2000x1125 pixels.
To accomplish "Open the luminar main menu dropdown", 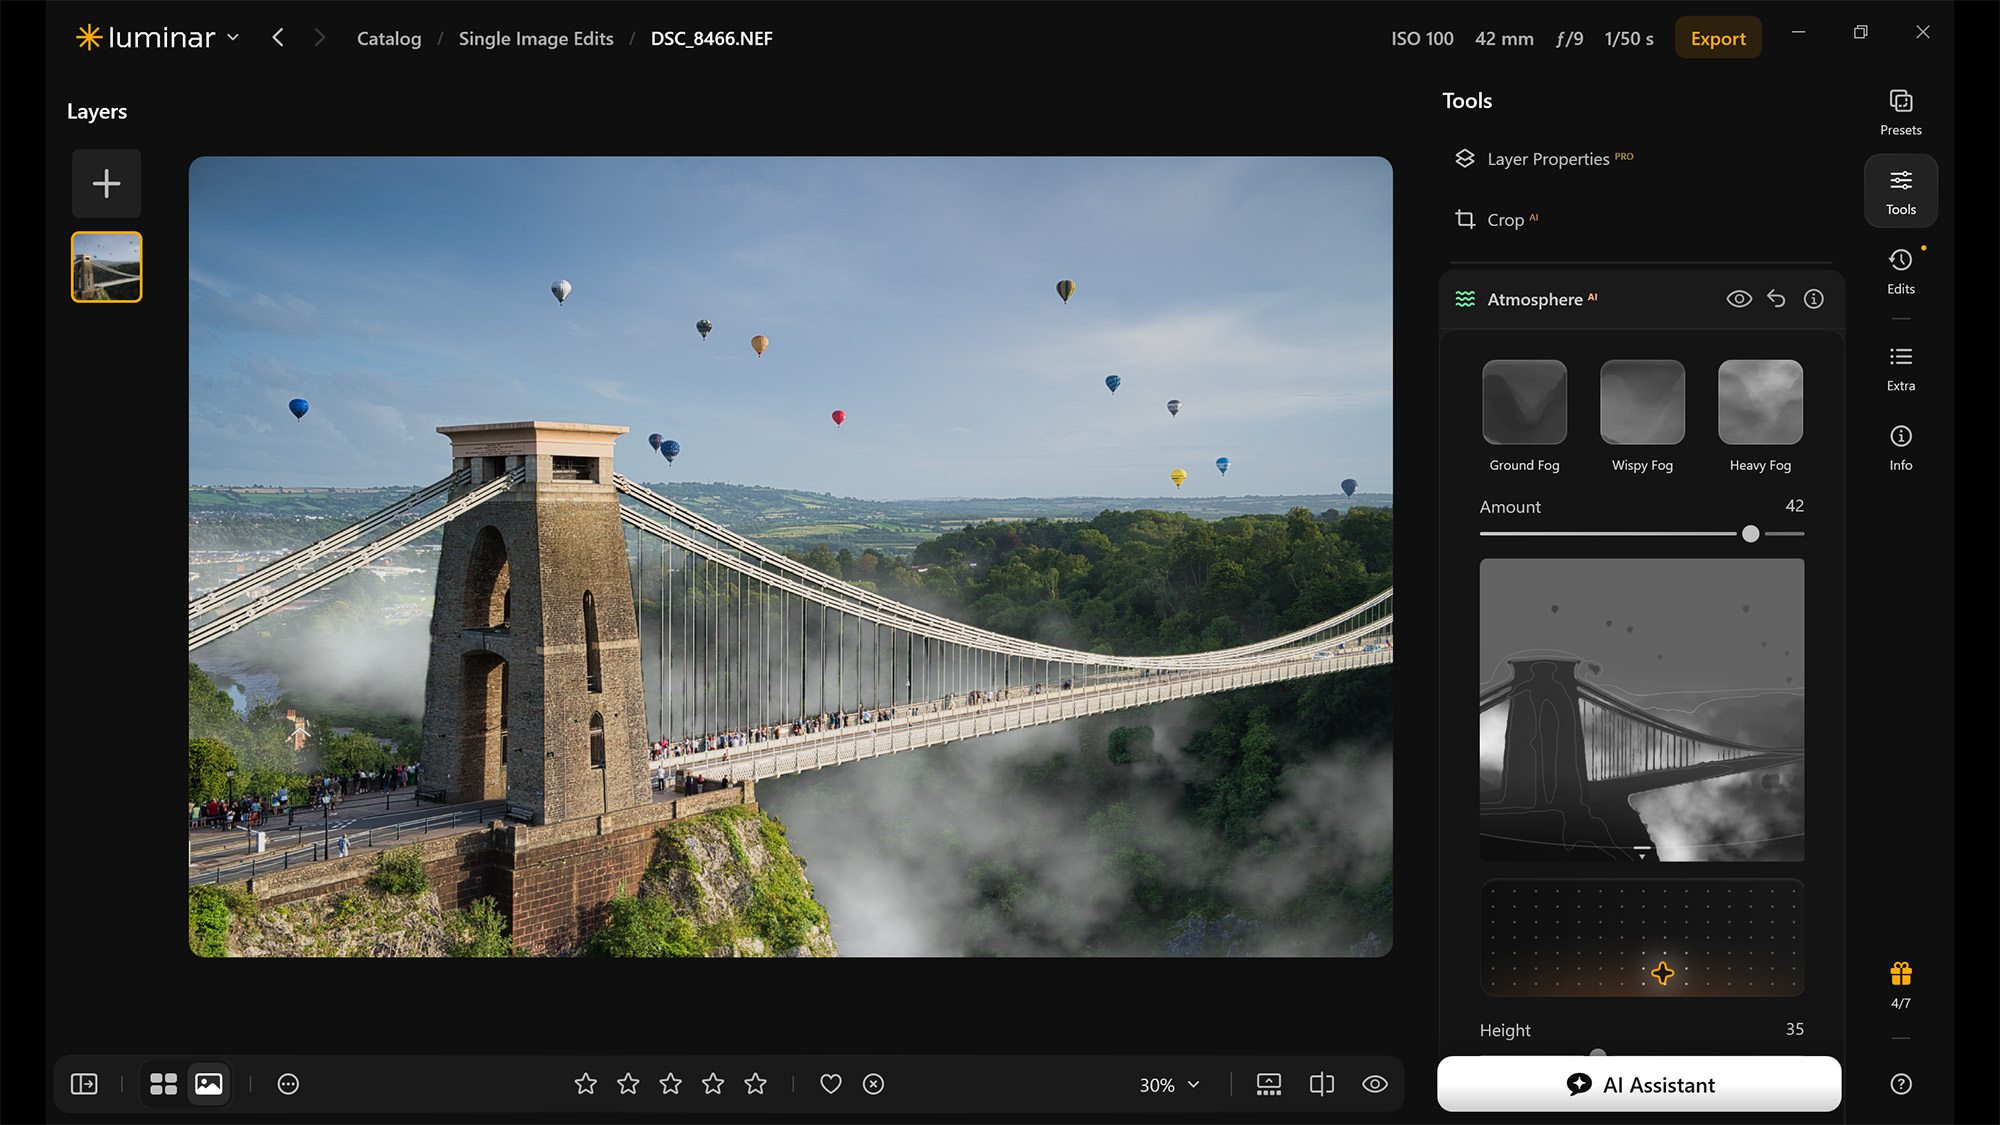I will [x=158, y=38].
